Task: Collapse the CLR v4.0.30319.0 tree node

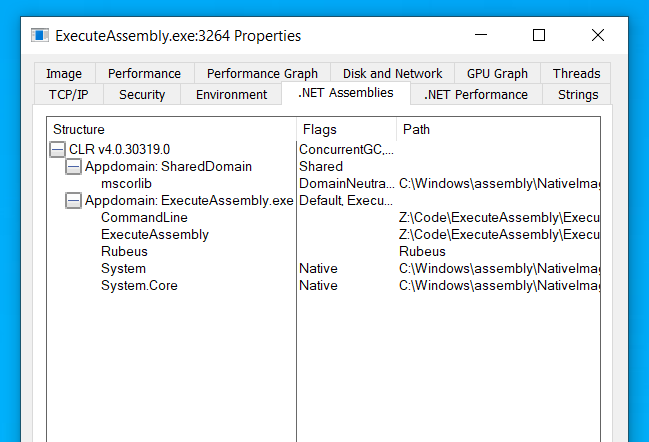Action: coord(57,149)
